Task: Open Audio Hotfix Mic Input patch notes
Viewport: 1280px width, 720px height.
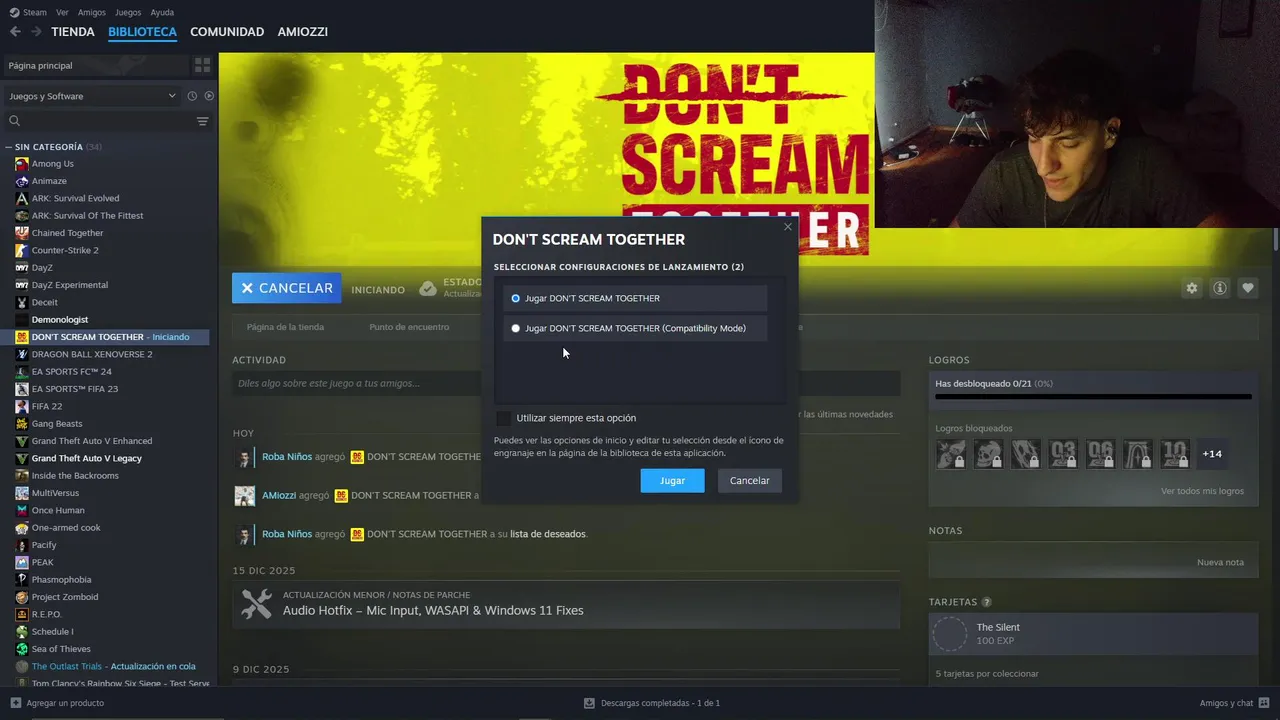Action: pyautogui.click(x=433, y=610)
